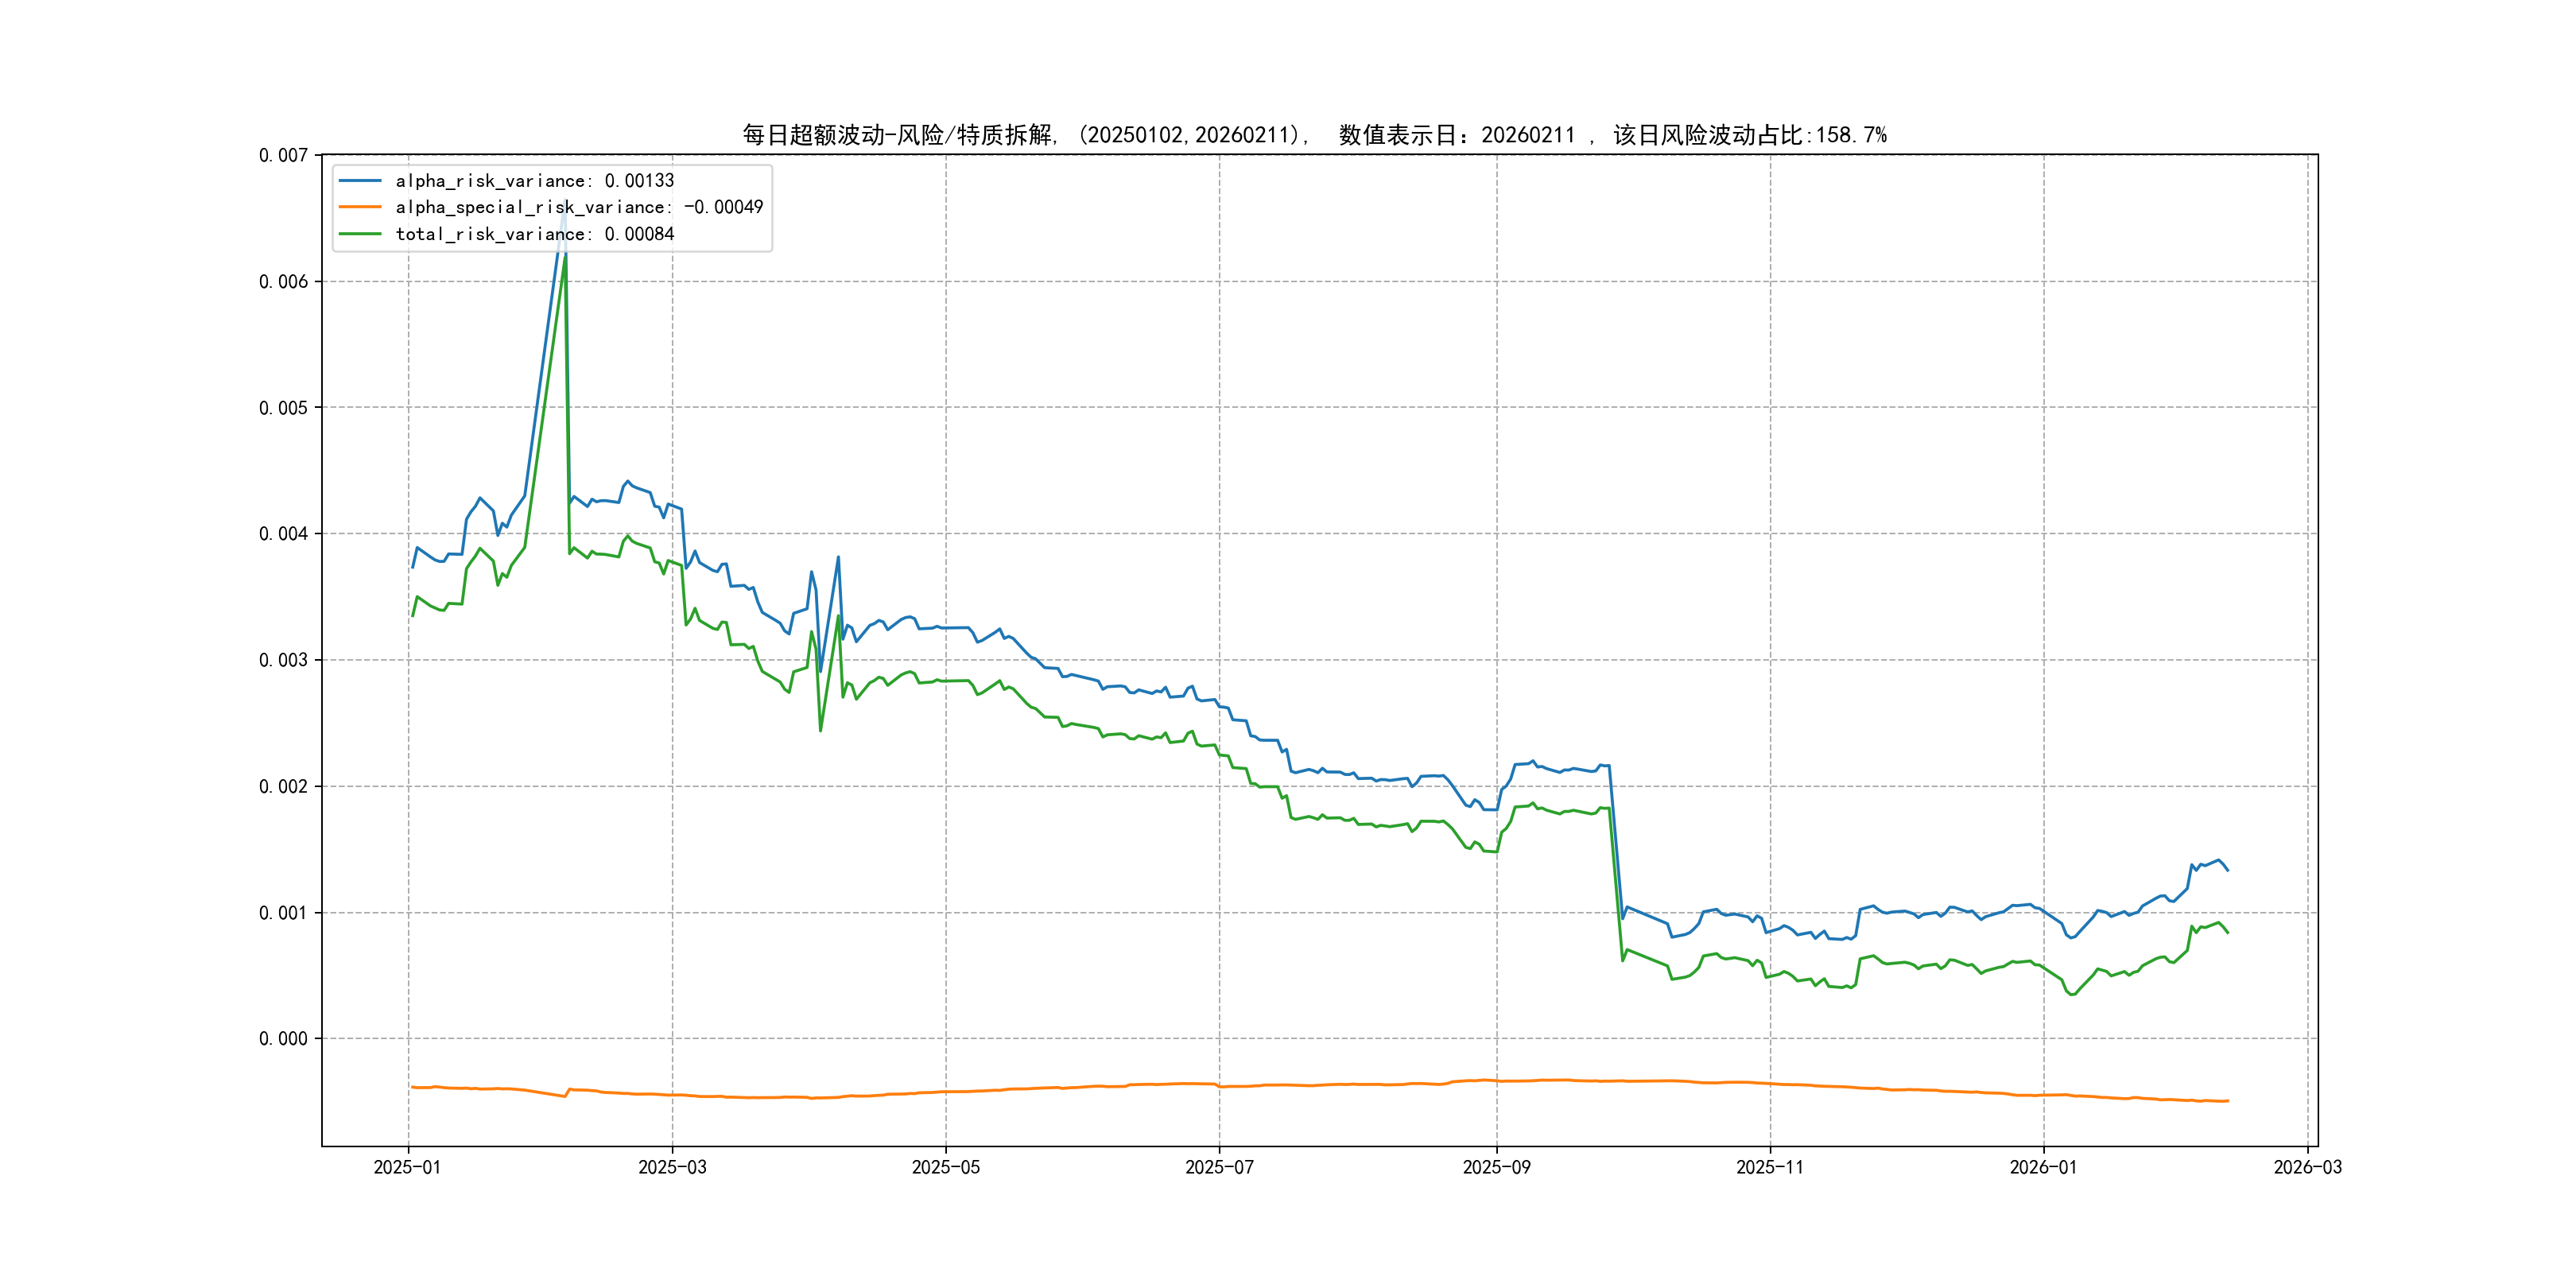Click the blue alpha_risk_variance legend line swatch

[x=360, y=181]
